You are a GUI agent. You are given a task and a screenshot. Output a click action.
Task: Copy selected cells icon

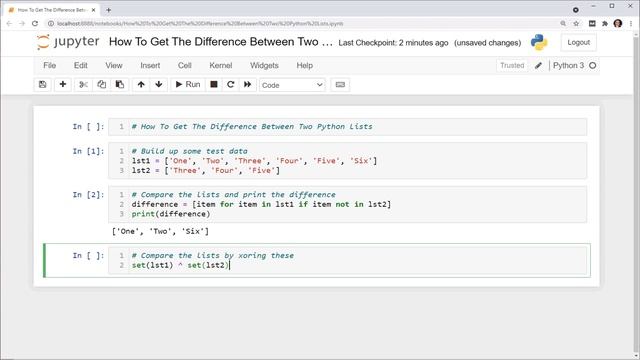pos(102,84)
